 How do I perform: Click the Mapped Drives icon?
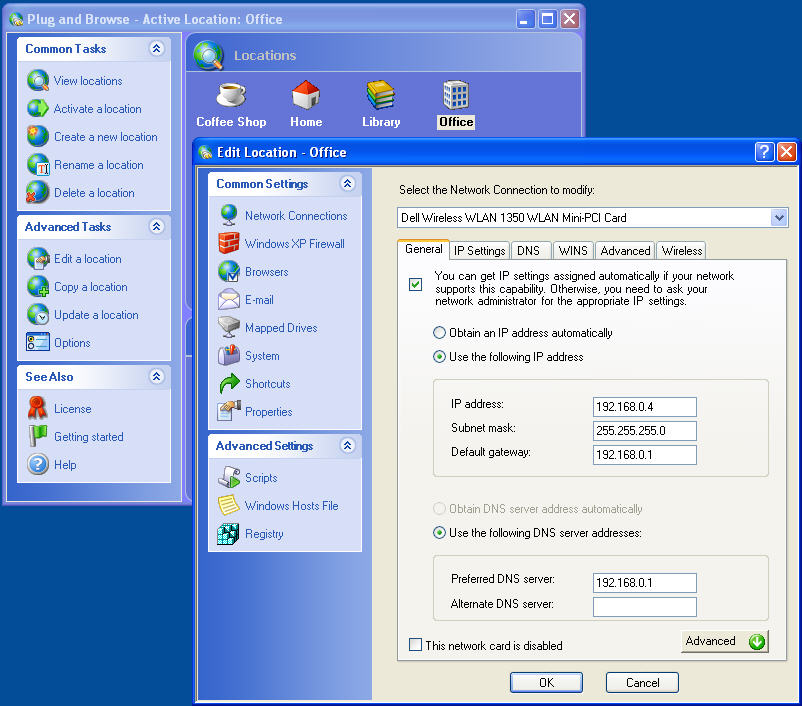tap(229, 327)
